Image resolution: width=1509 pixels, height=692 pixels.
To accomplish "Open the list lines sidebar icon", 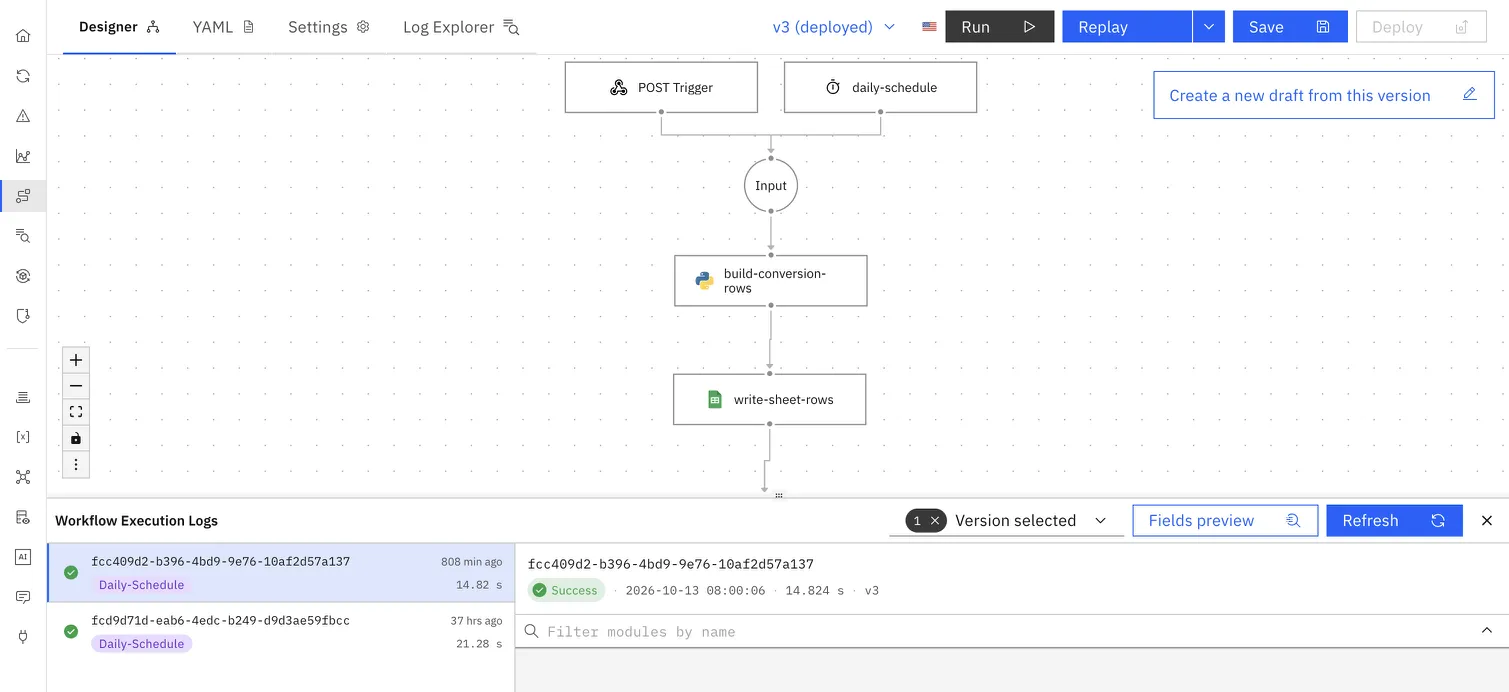I will coord(23,397).
